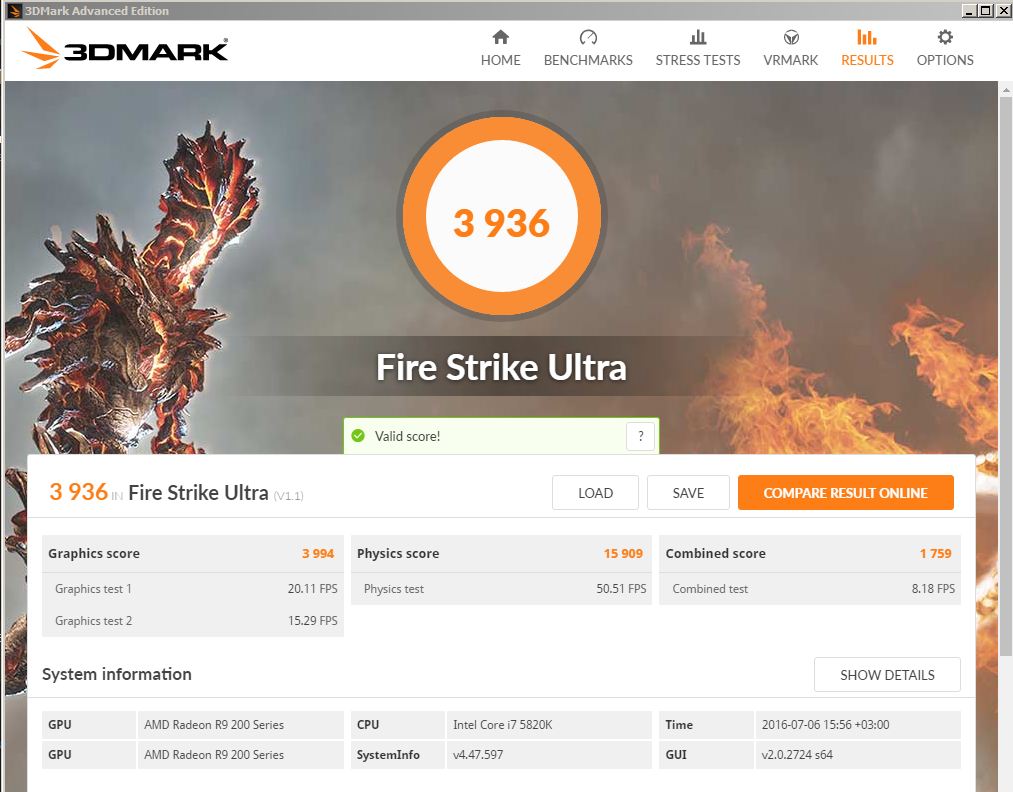Image resolution: width=1013 pixels, height=792 pixels.
Task: Click the Time value 2016-07-06 15:56 +03:00
Action: click(x=825, y=725)
